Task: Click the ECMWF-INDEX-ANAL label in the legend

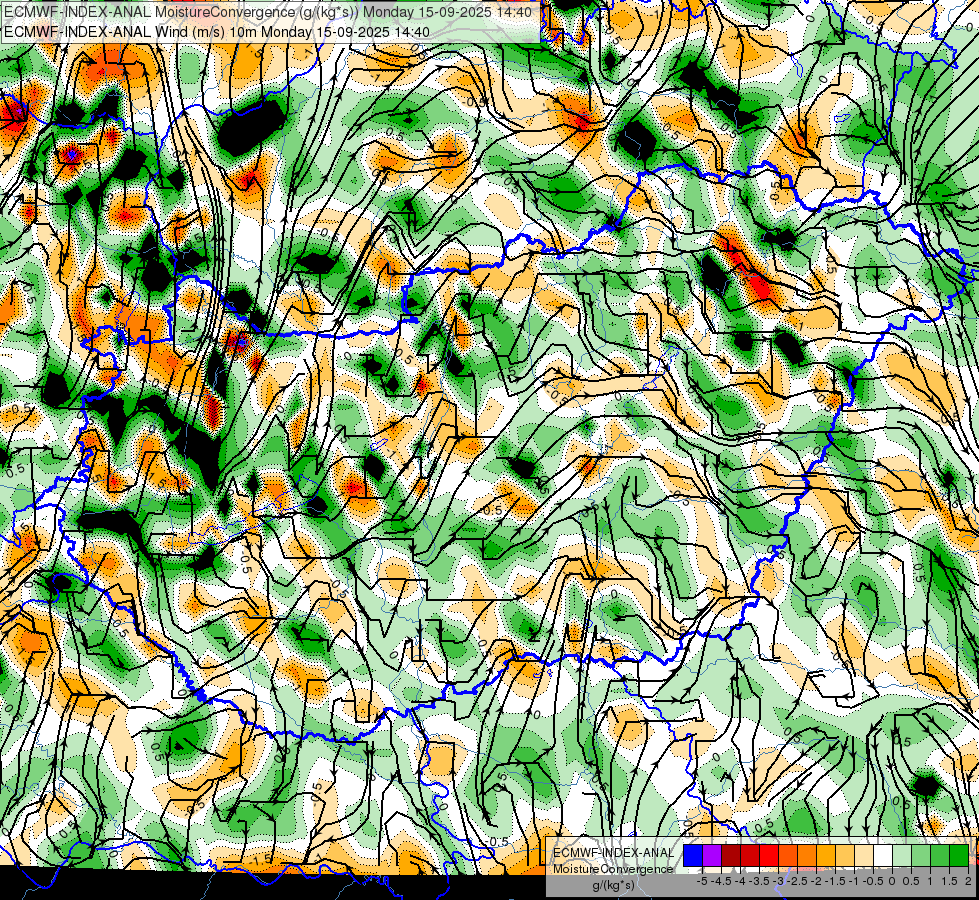Action: click(614, 853)
